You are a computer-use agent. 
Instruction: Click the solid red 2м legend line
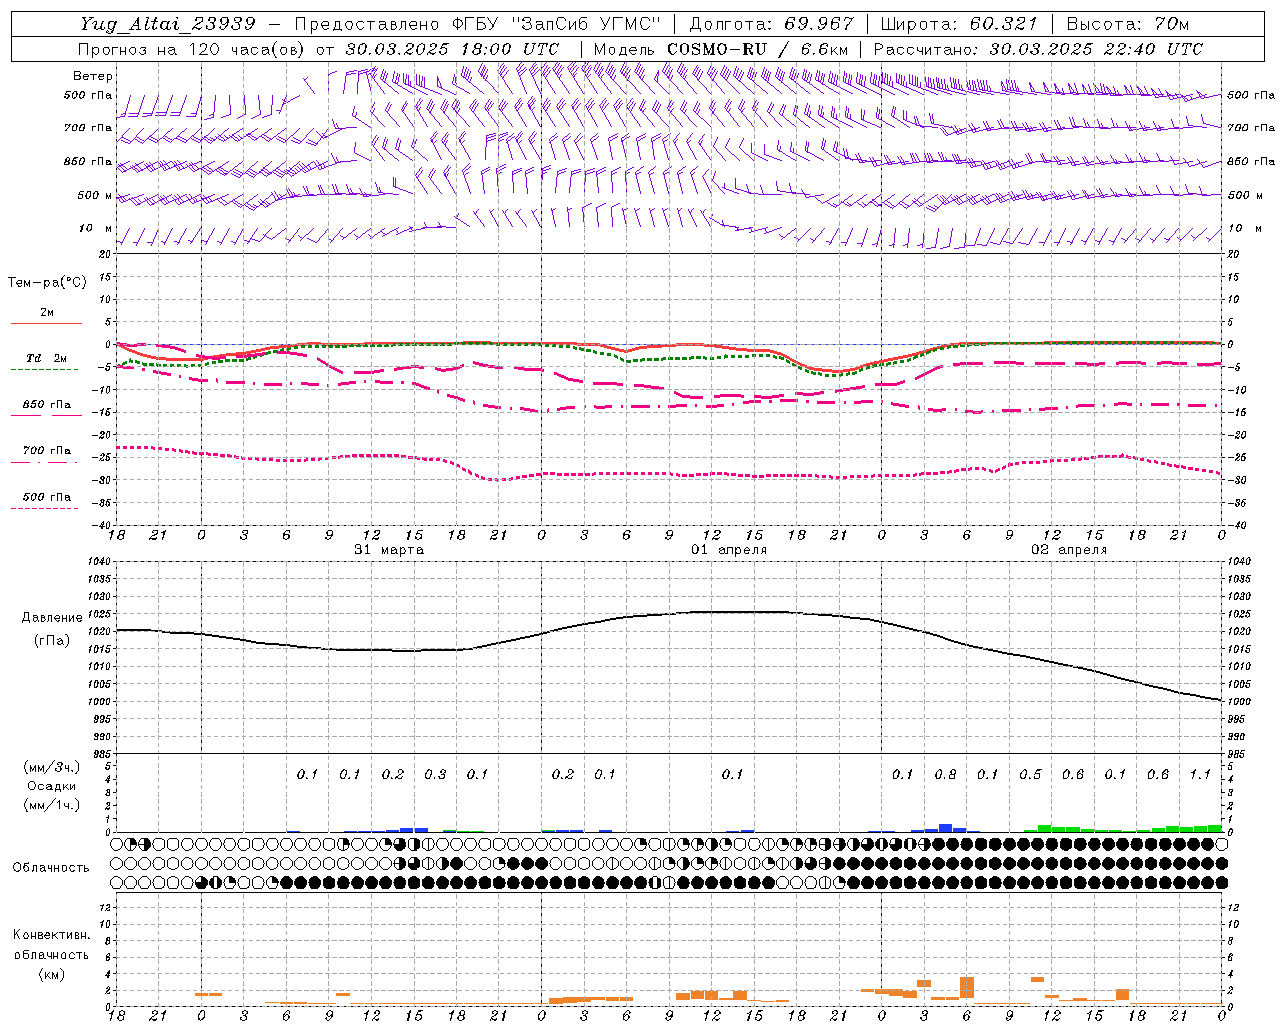(46, 323)
